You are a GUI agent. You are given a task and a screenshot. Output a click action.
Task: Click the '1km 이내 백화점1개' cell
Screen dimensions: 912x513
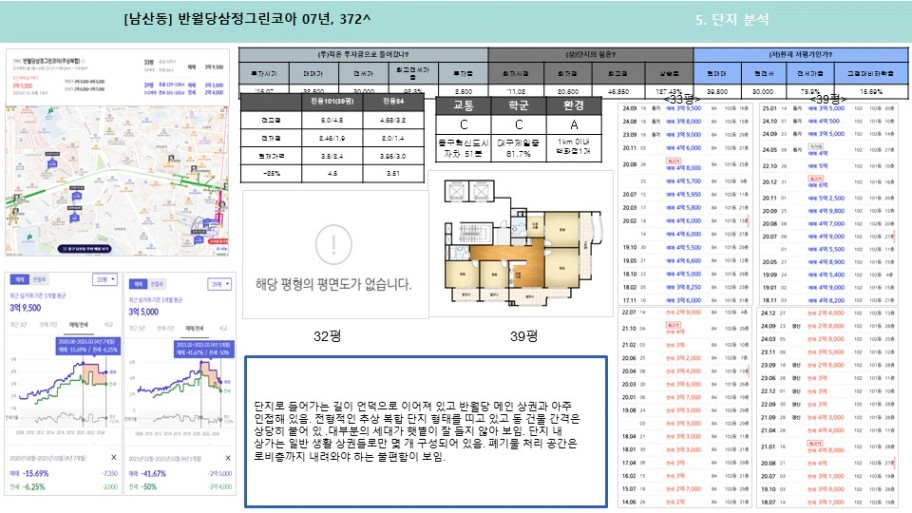pos(573,147)
